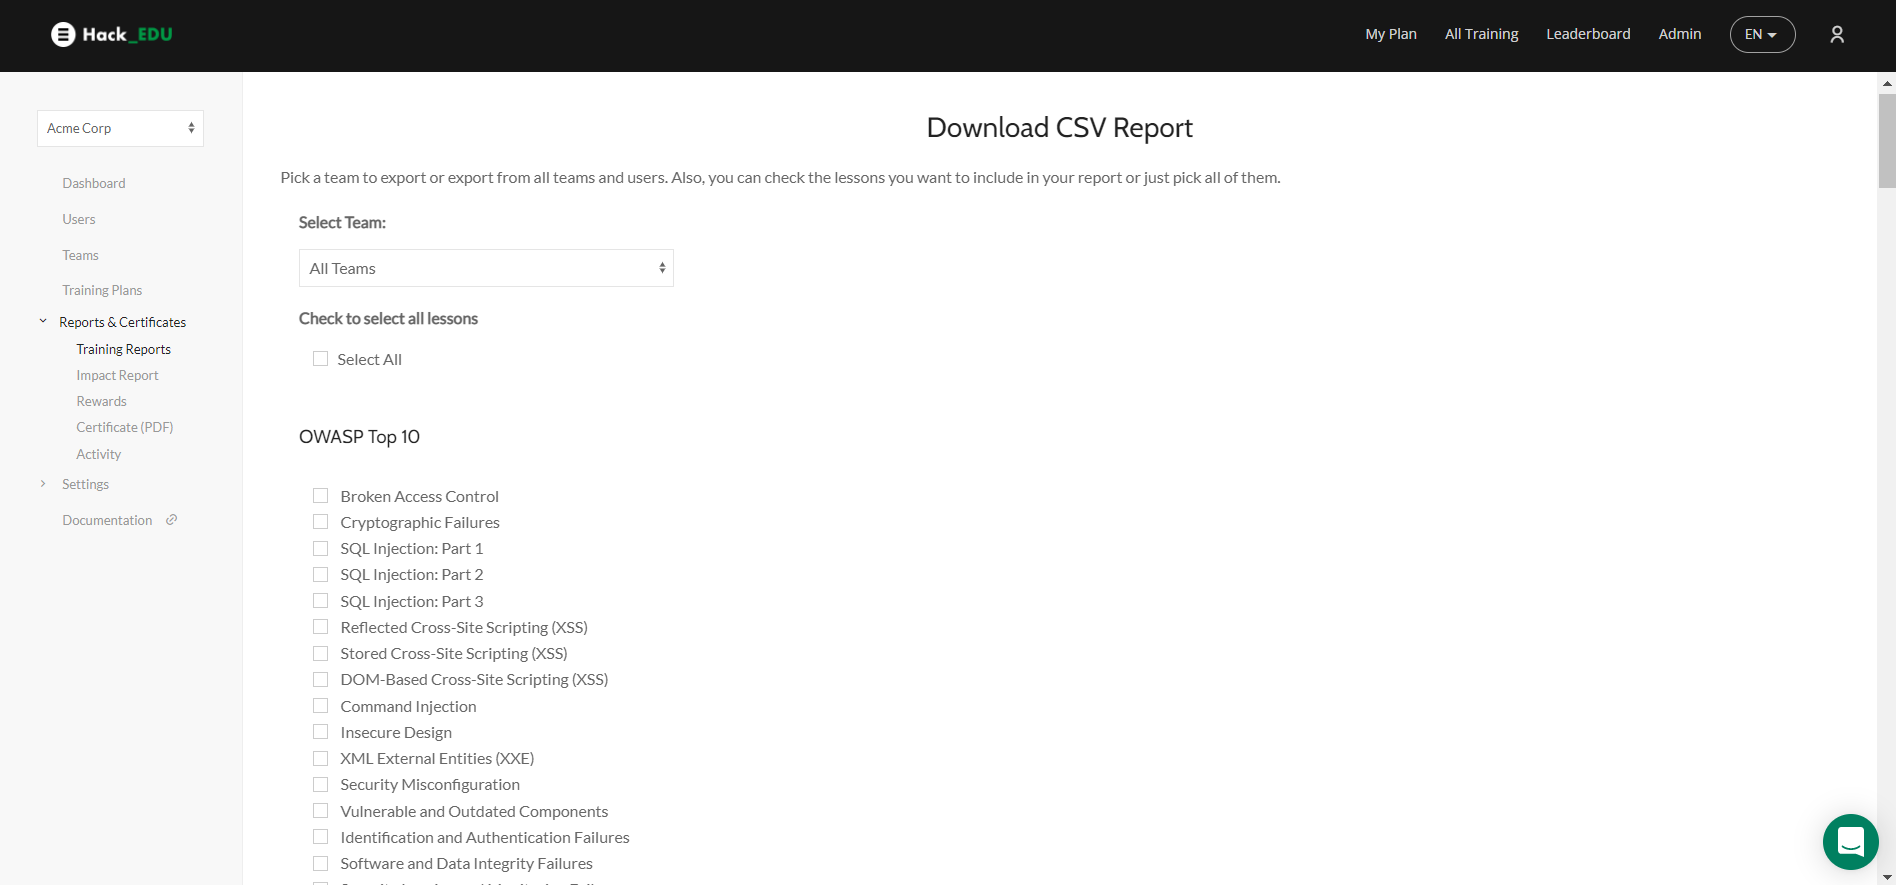The height and width of the screenshot is (885, 1896).
Task: Open the All Teams select dropdown
Action: pos(486,268)
